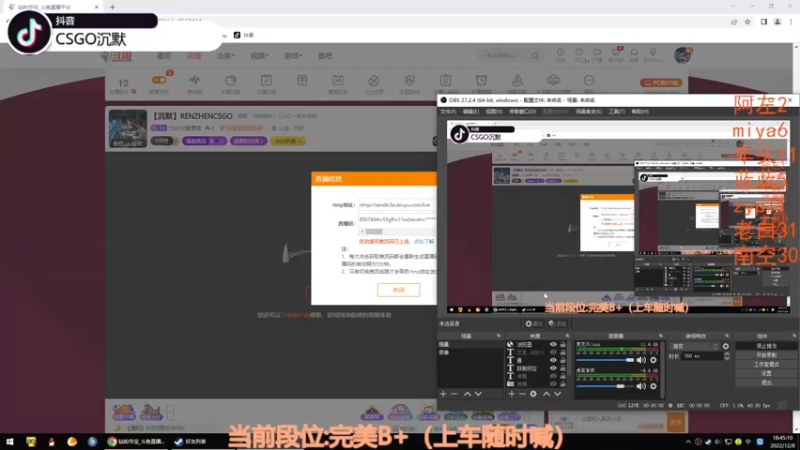Screen dimensions: 800x450
Task: Toggle lock on 文本 (GDI+) source
Action: click(563, 352)
